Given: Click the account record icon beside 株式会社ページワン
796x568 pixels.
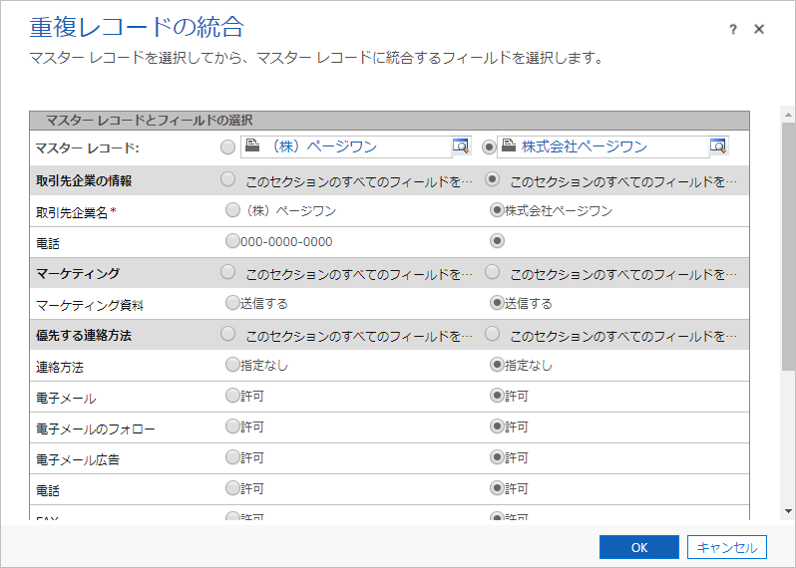Looking at the screenshot, I should pyautogui.click(x=508, y=147).
